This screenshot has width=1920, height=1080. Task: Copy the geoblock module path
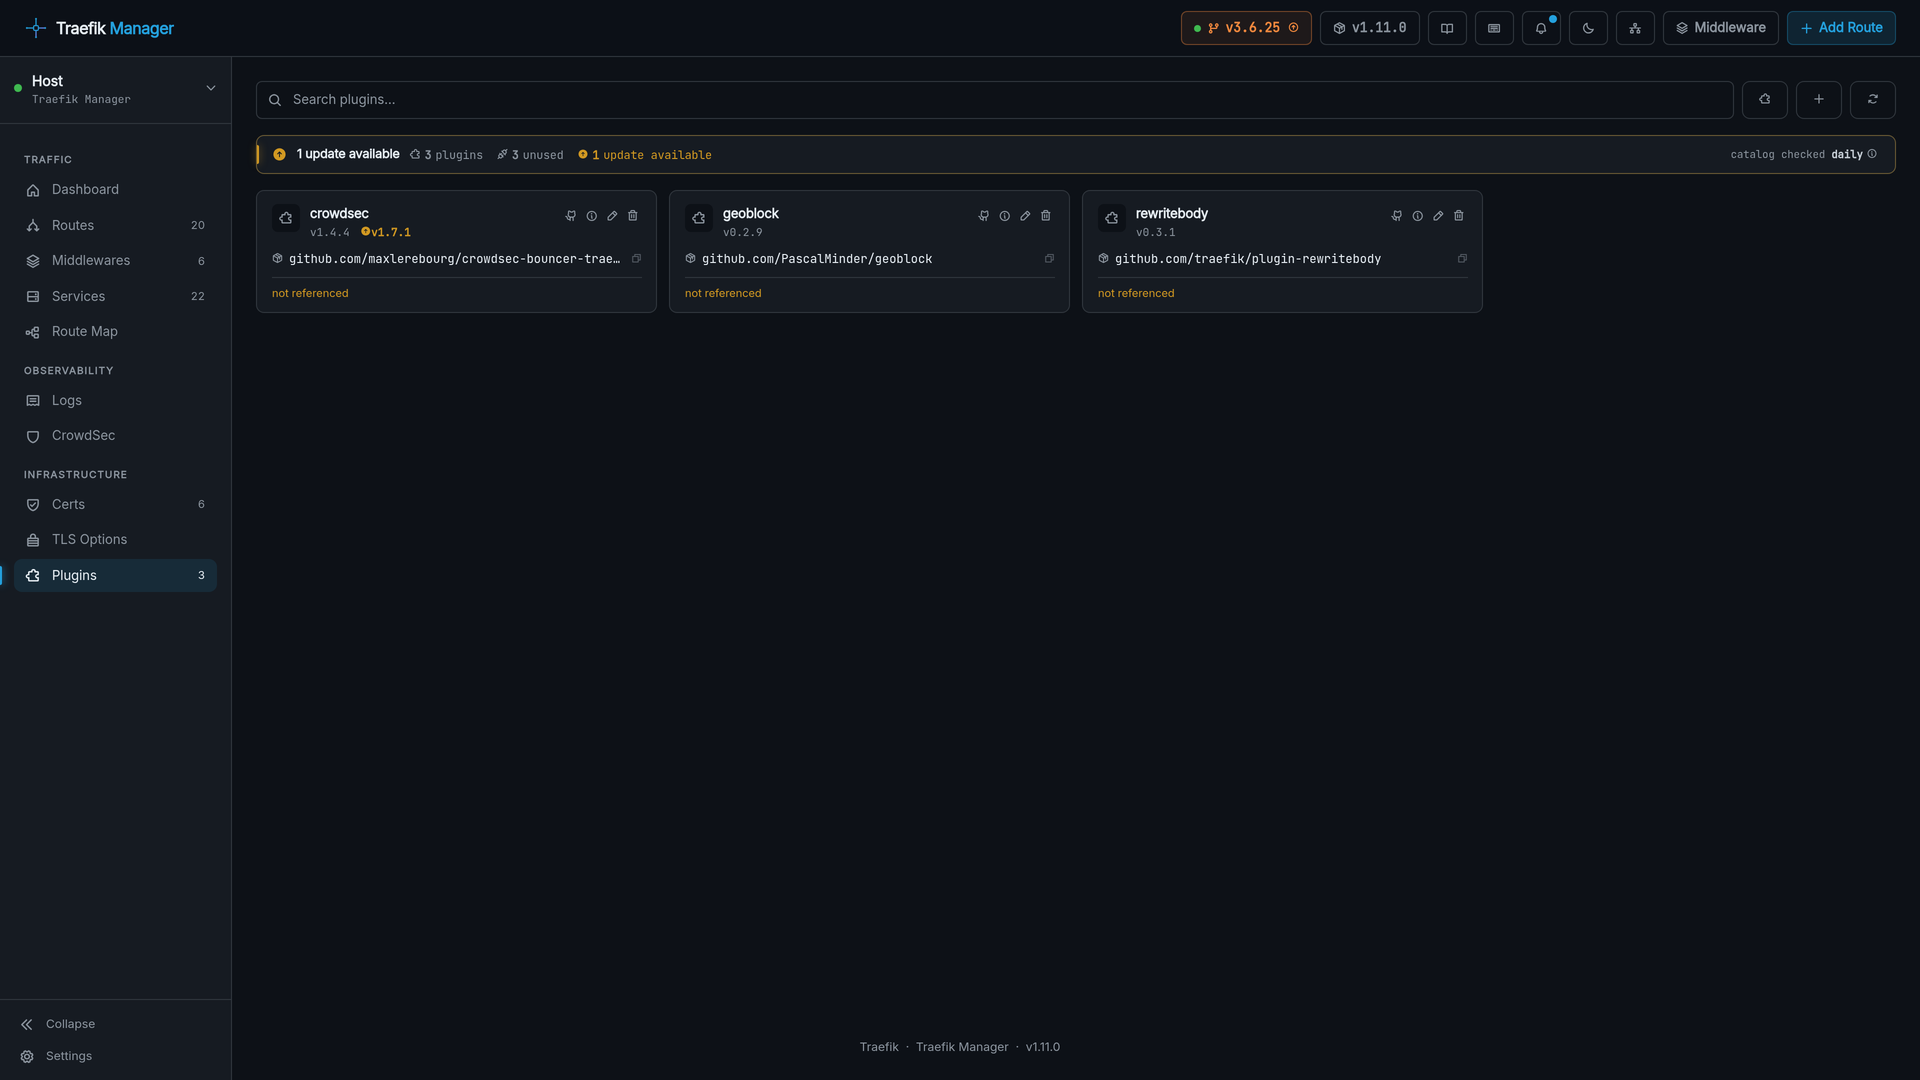(1049, 259)
